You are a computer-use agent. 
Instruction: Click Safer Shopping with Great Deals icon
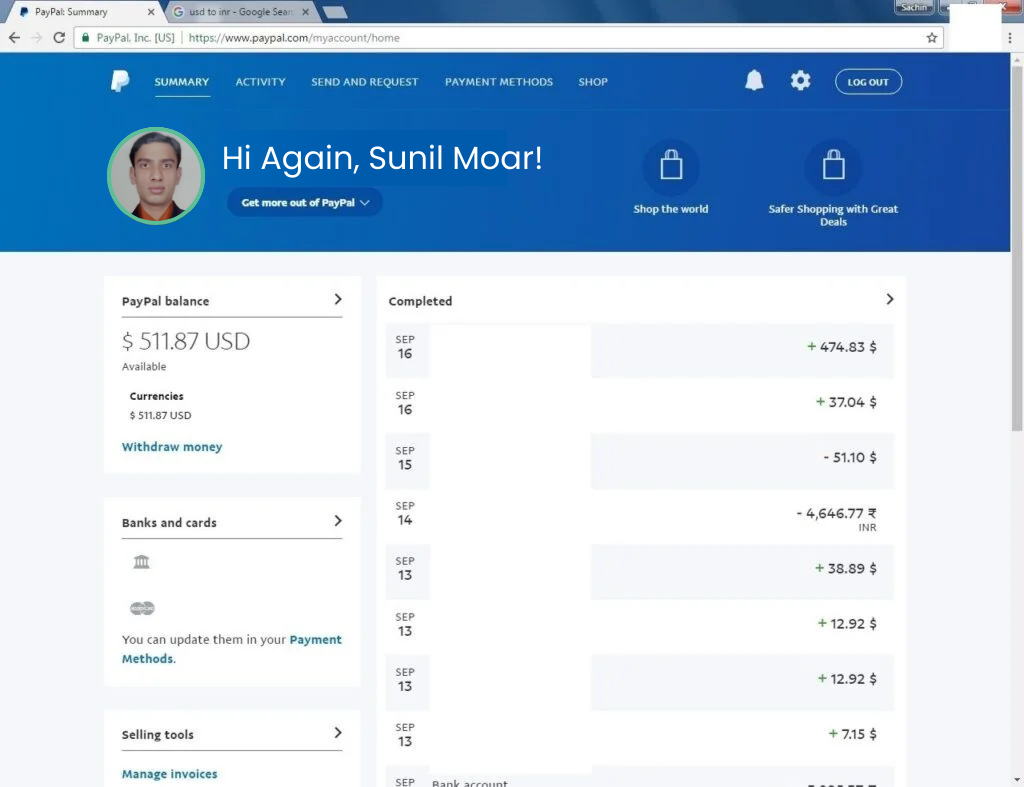(x=833, y=167)
